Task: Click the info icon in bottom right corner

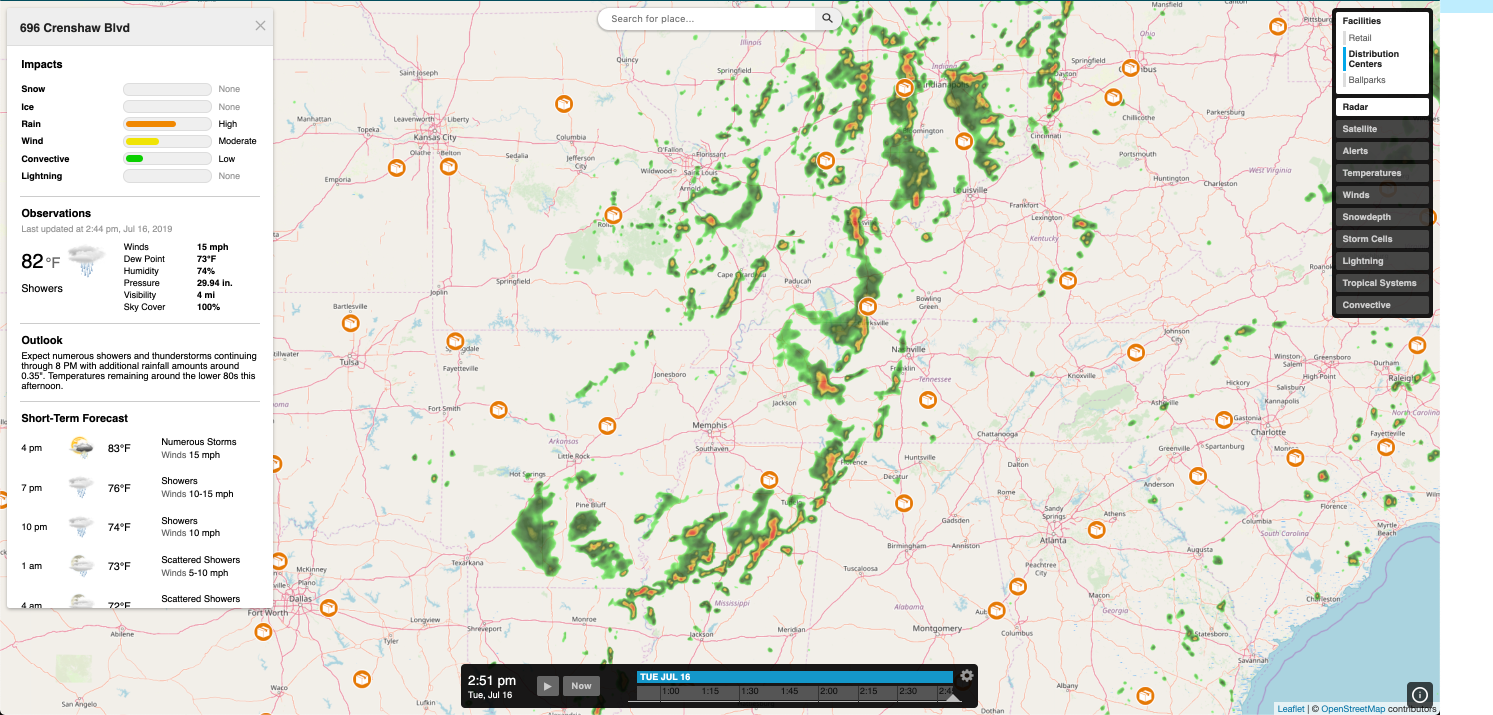Action: pyautogui.click(x=1420, y=694)
